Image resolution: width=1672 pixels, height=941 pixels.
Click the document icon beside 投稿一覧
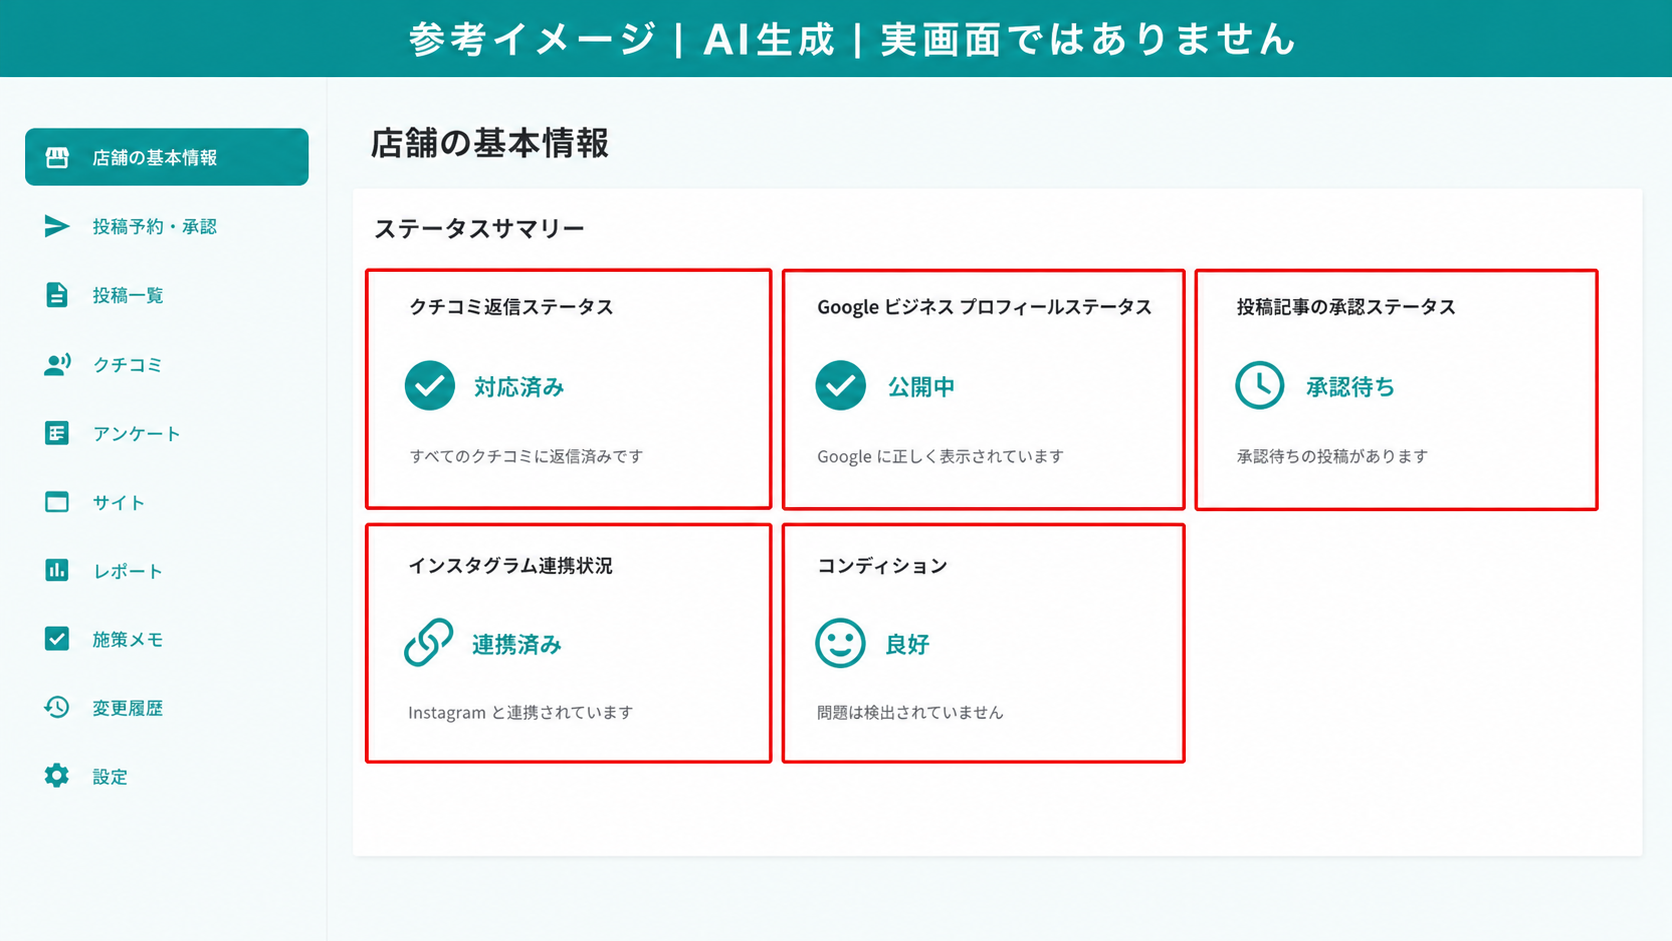pyautogui.click(x=57, y=295)
